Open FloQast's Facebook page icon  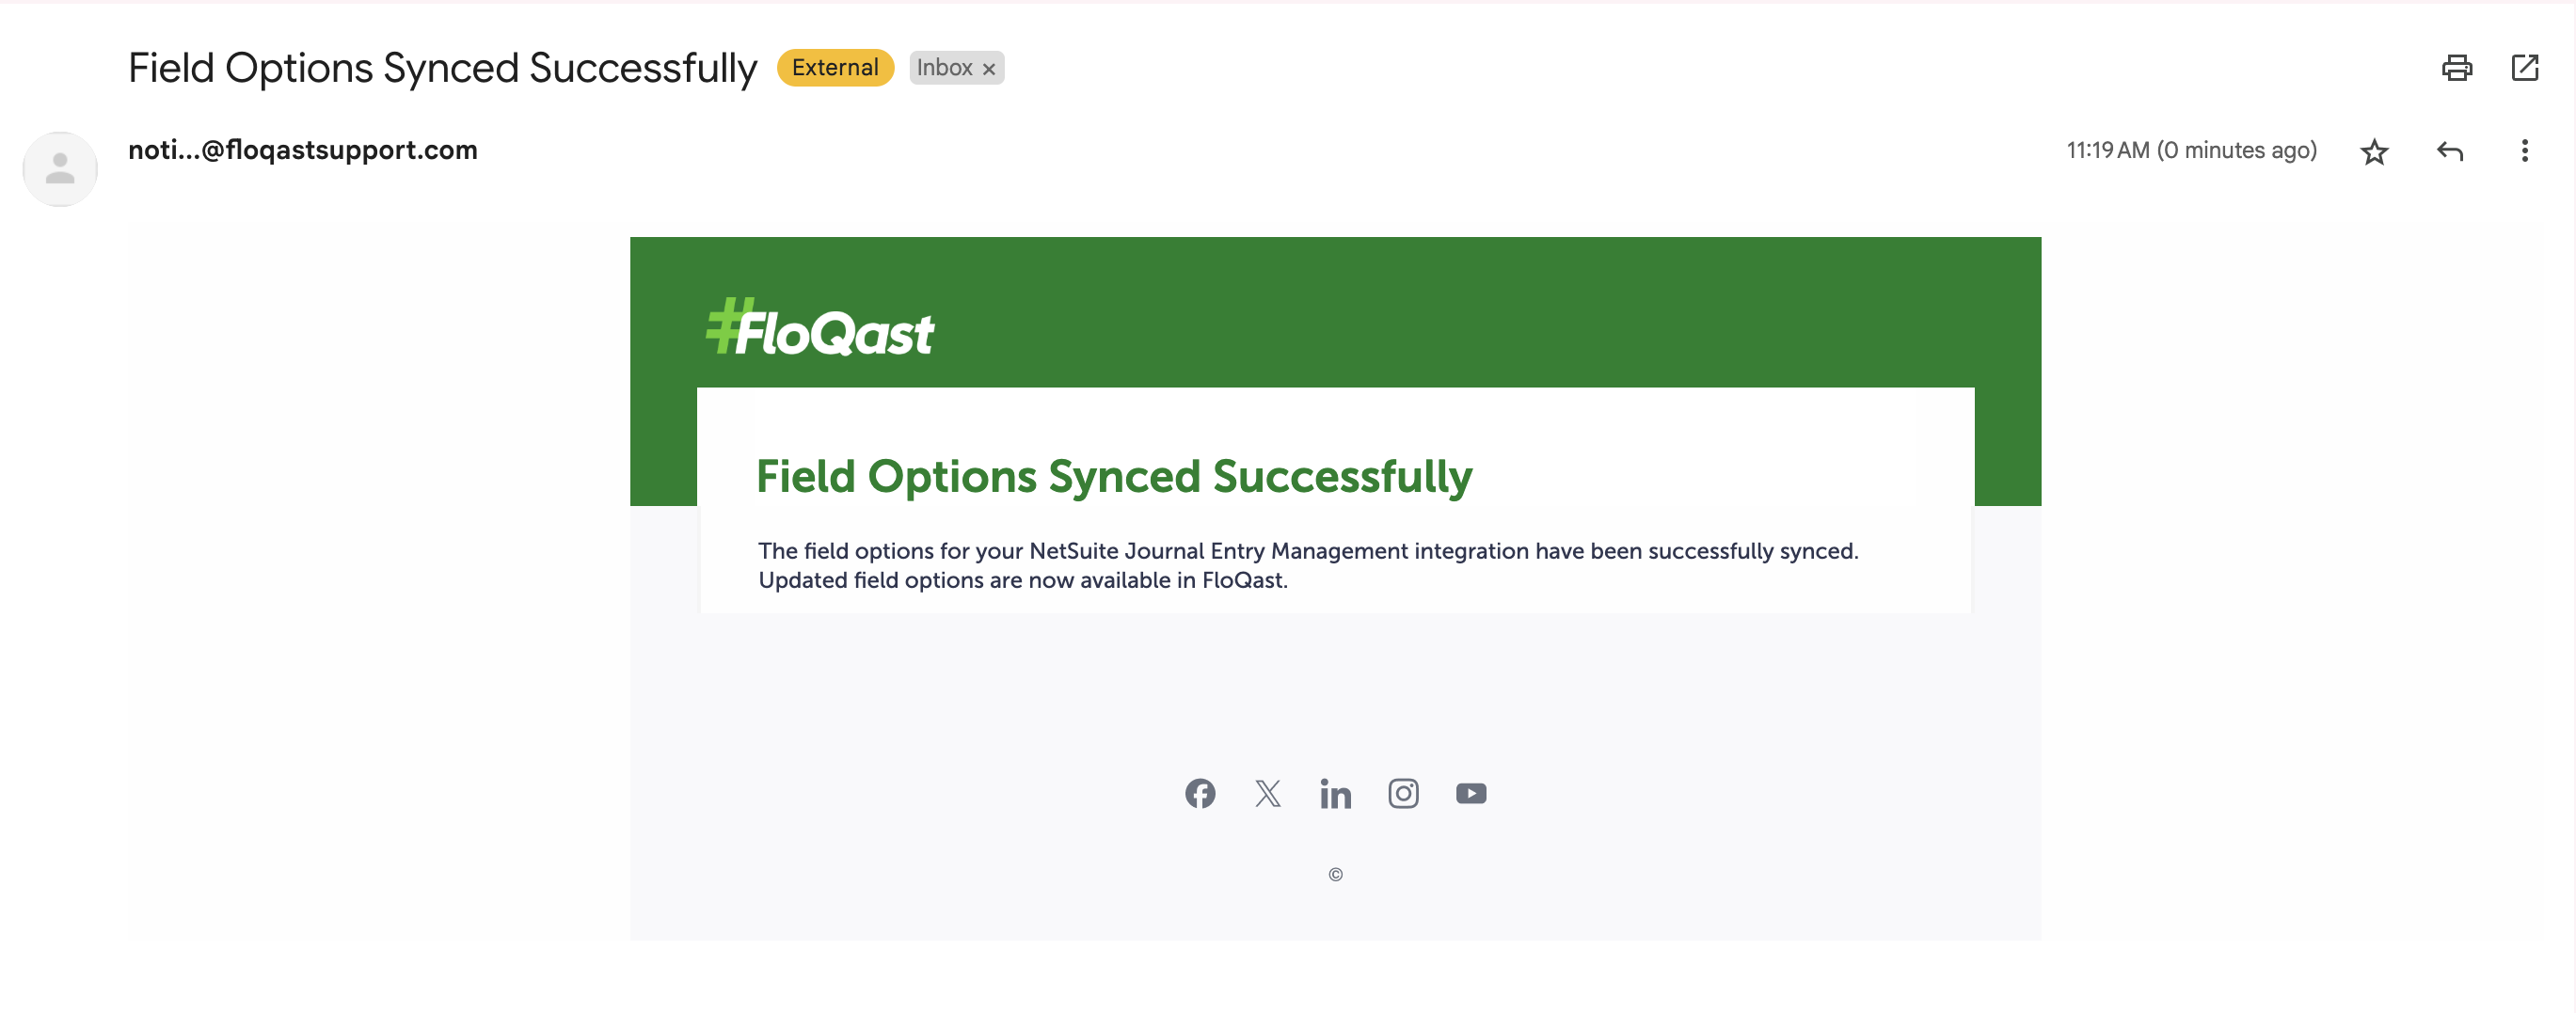tap(1200, 793)
